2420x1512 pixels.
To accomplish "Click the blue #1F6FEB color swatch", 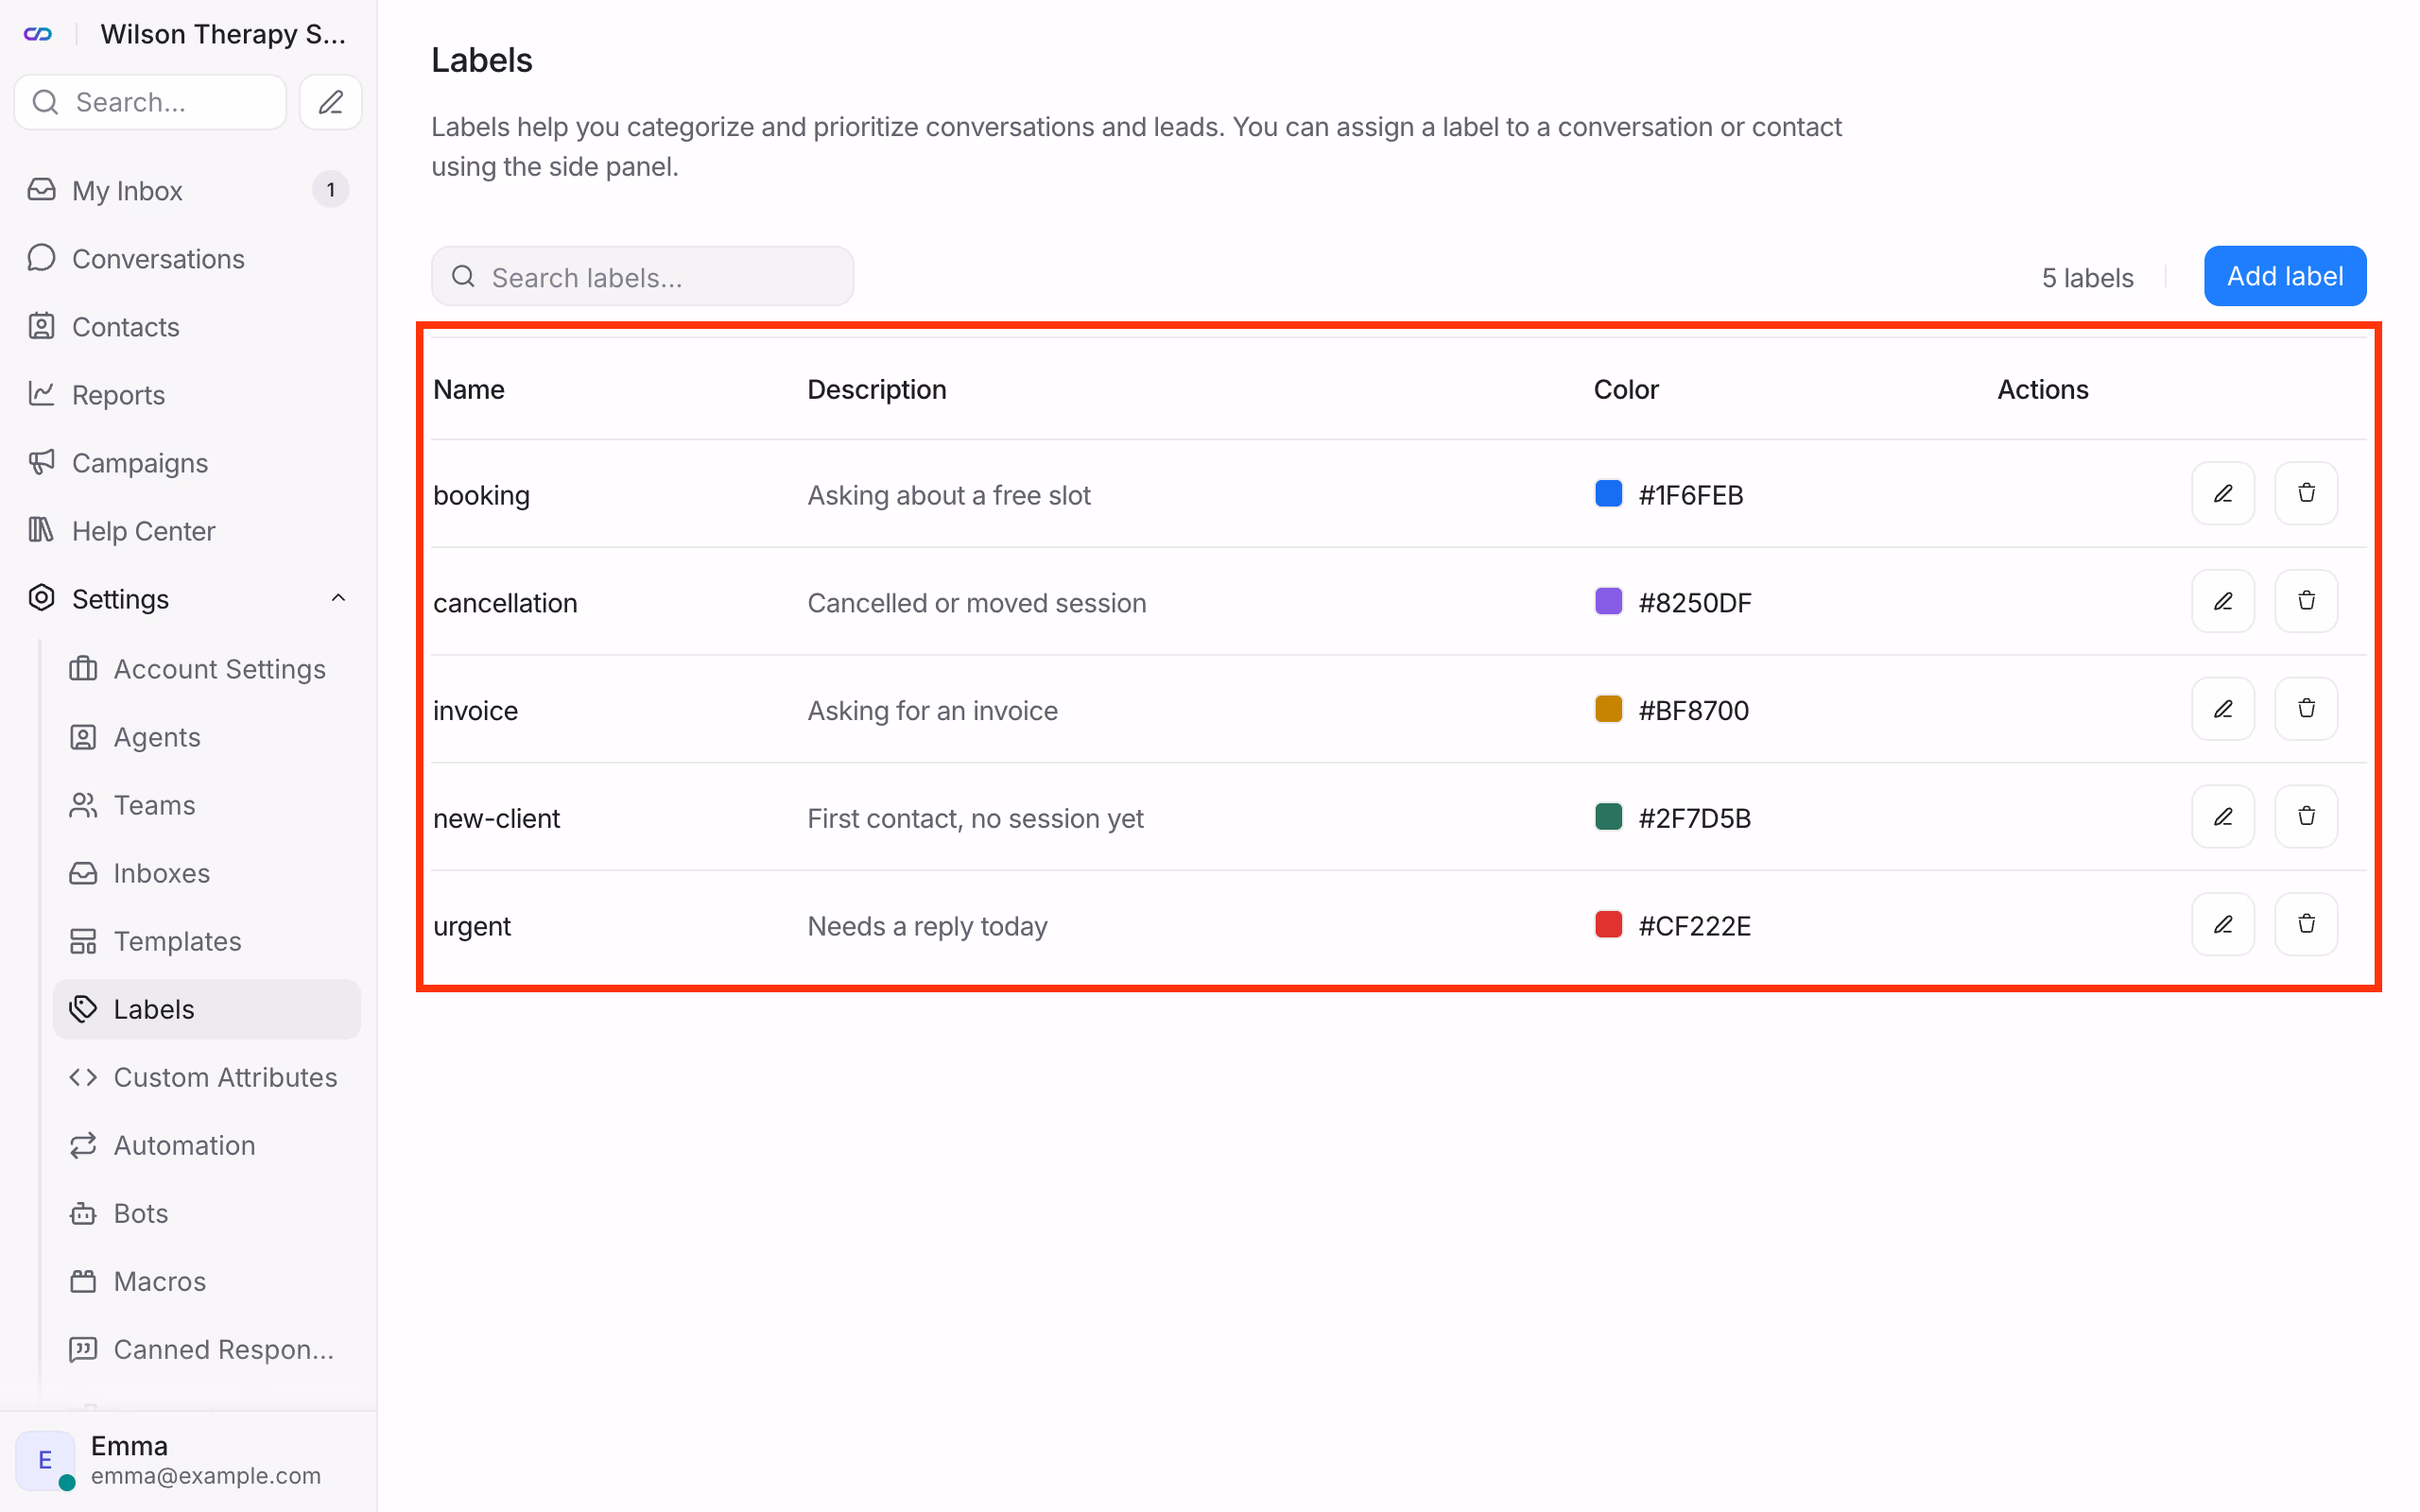I will [1608, 494].
